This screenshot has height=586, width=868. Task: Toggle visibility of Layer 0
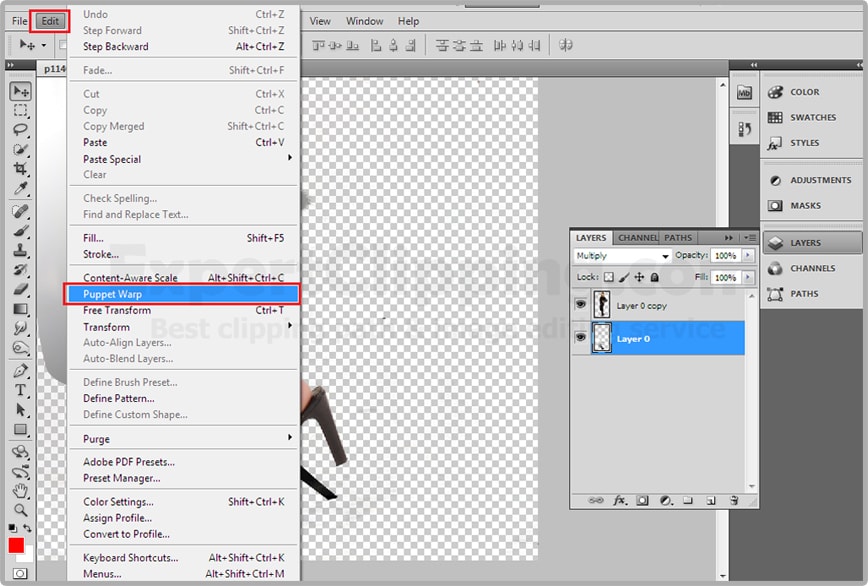click(x=580, y=339)
